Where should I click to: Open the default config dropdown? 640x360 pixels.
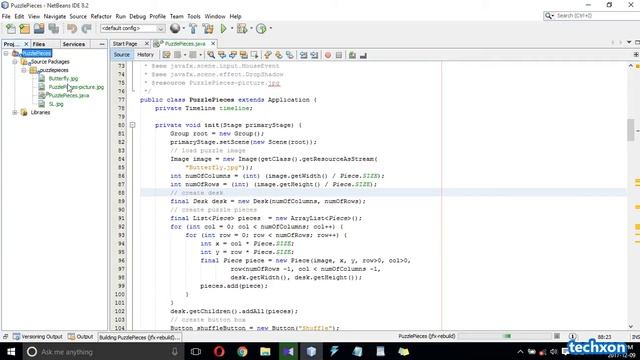132,28
